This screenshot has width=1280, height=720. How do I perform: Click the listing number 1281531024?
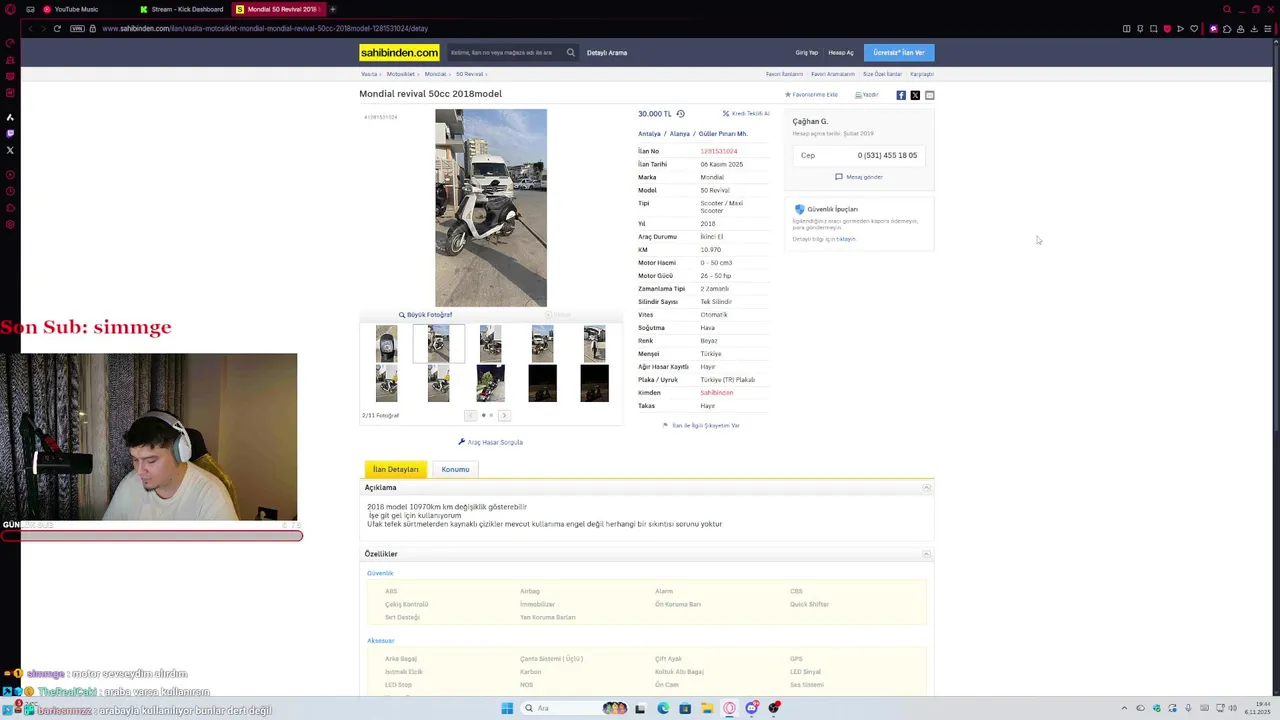pyautogui.click(x=719, y=151)
